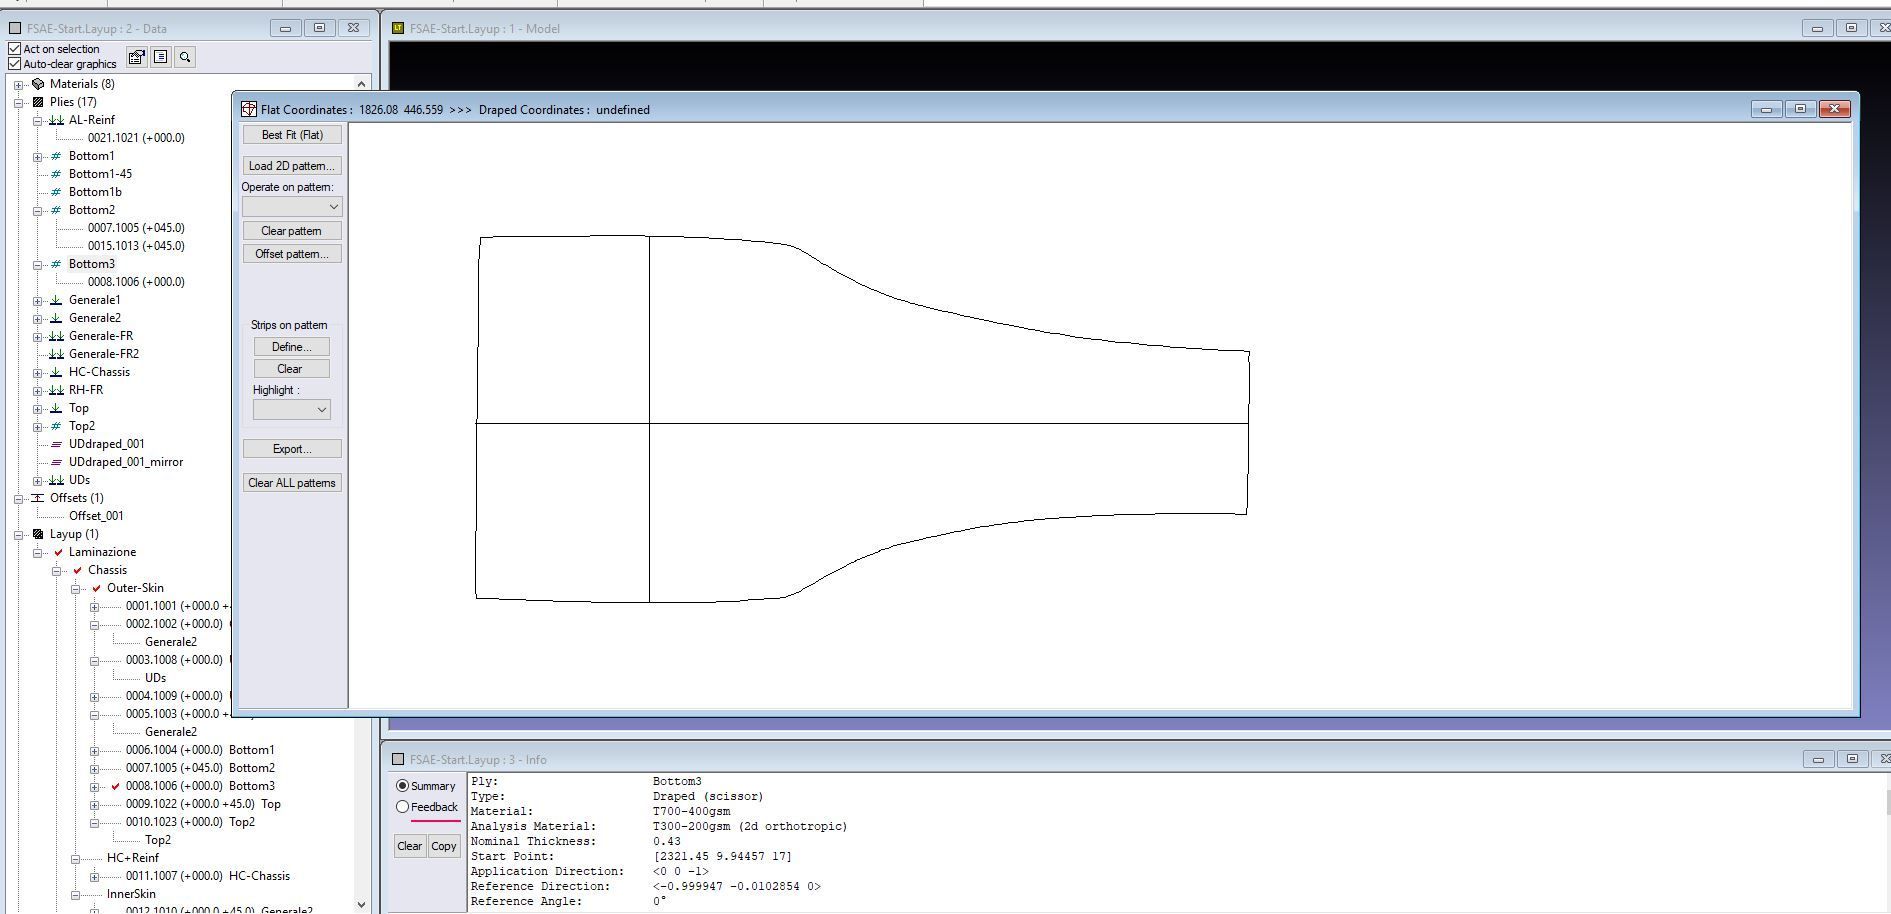The image size is (1891, 914).
Task: Click the Materials box icon in the tree
Action: (x=38, y=84)
